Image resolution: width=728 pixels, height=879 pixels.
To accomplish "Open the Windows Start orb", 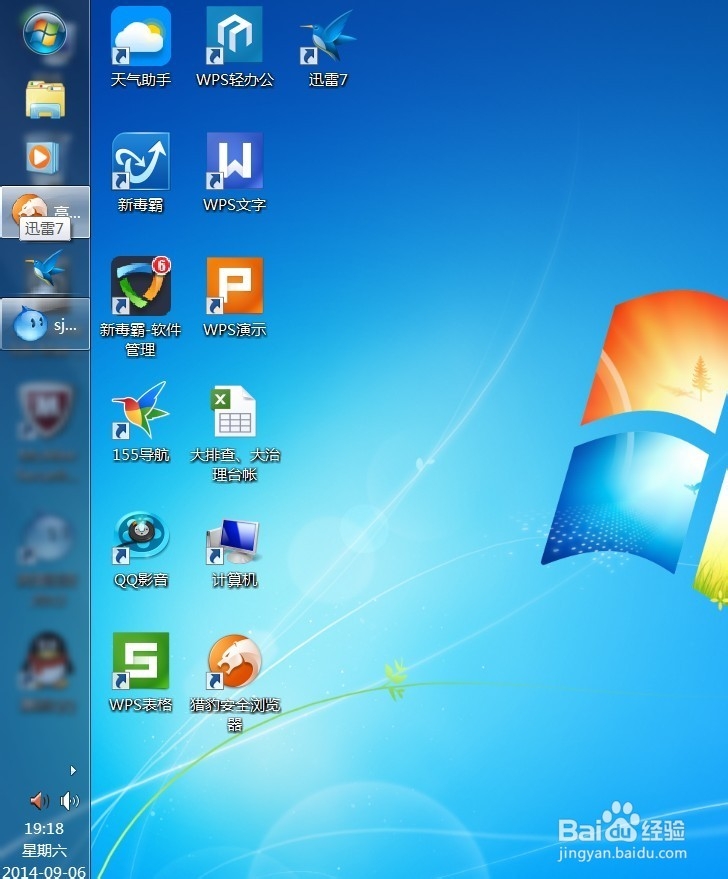I will click(45, 33).
